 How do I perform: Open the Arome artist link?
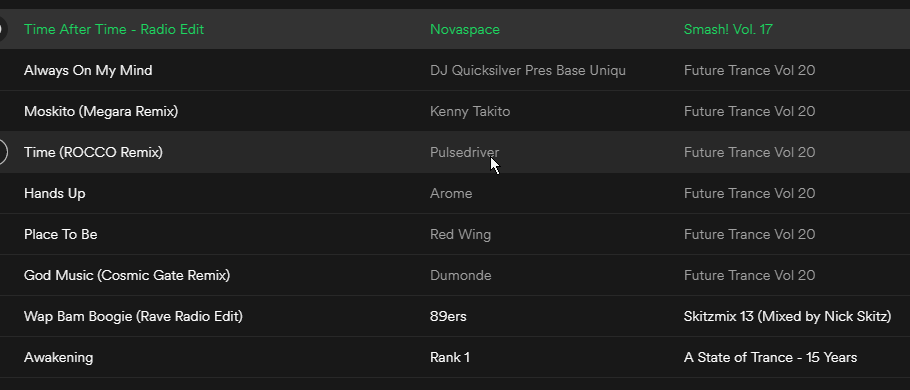[x=451, y=193]
